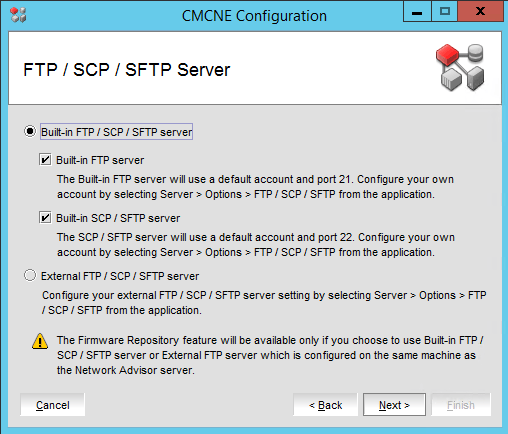508x434 pixels.
Task: Go back with the < Back button
Action: (325, 405)
